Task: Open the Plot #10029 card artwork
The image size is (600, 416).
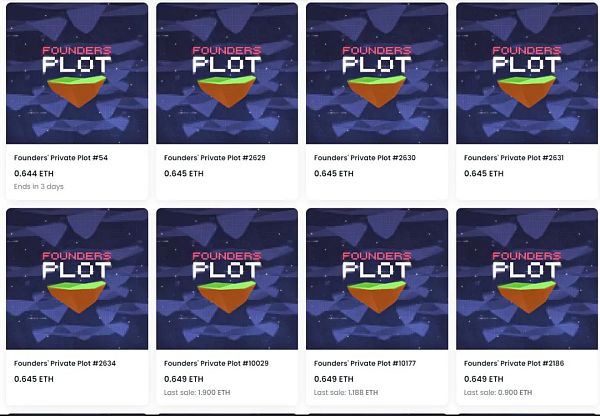Action: (226, 279)
